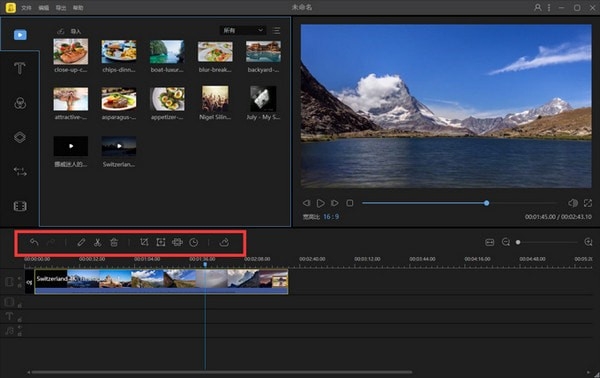Toggle the text track lock

pyautogui.click(x=20, y=319)
